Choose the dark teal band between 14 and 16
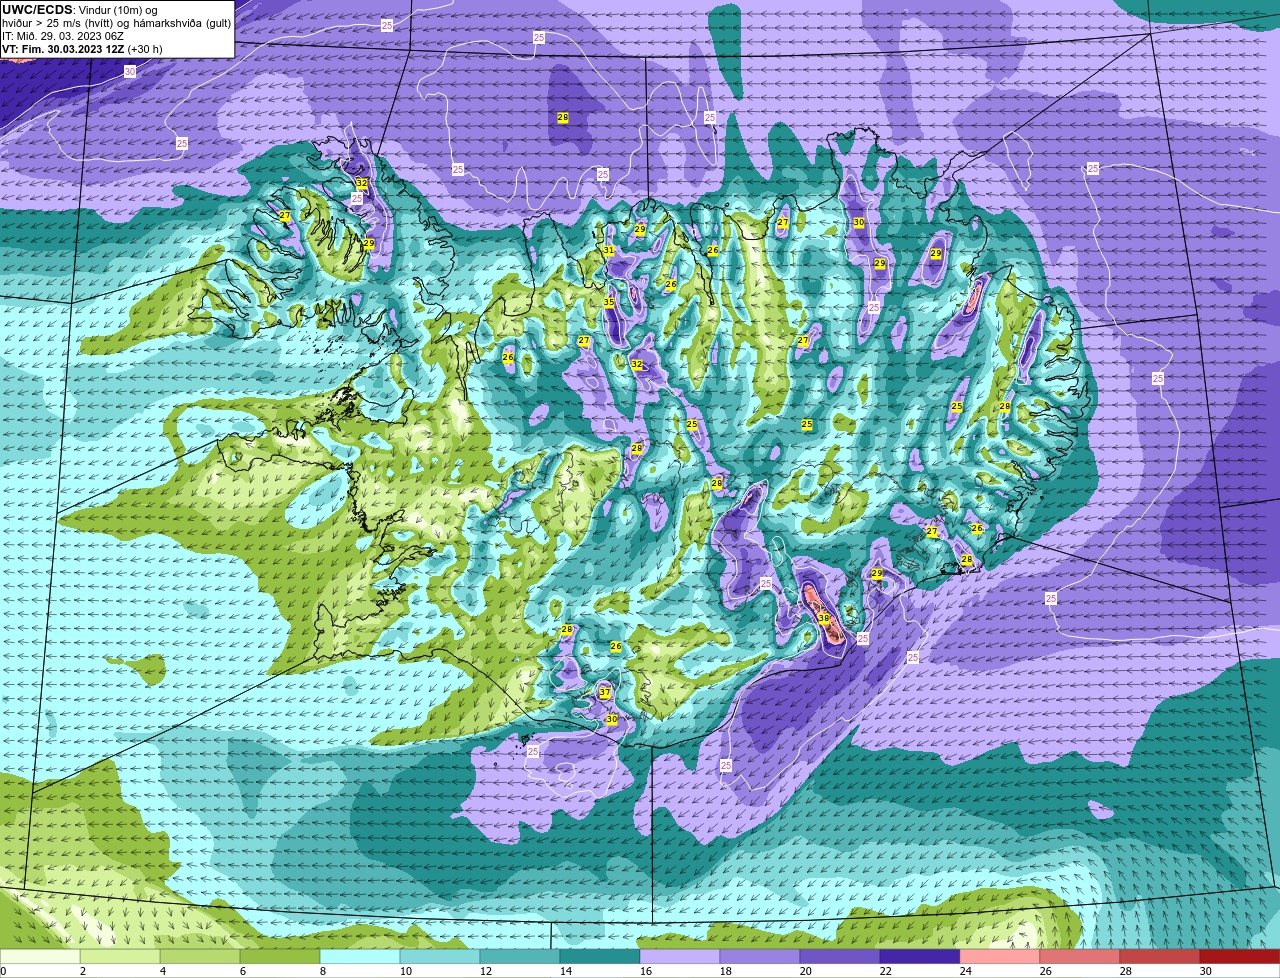This screenshot has height=978, width=1280. coord(600,956)
